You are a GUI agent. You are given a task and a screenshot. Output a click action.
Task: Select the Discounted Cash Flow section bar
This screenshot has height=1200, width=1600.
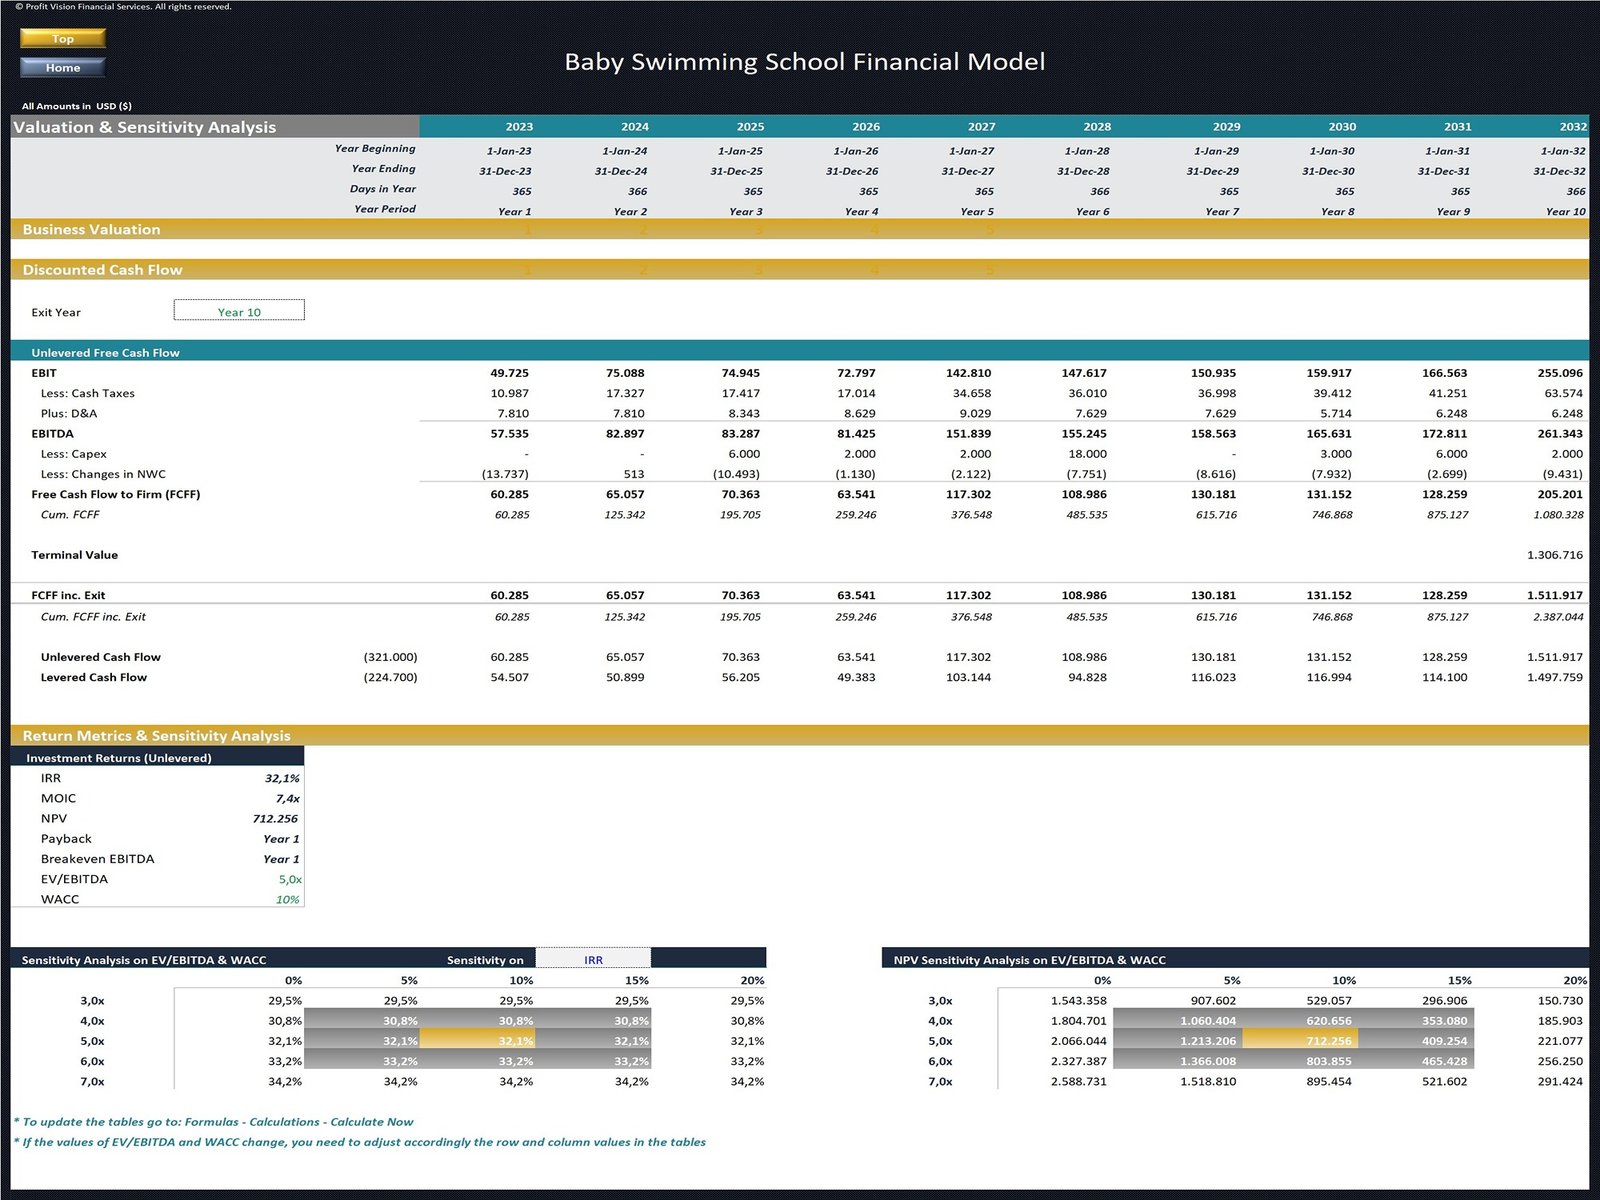pos(102,270)
